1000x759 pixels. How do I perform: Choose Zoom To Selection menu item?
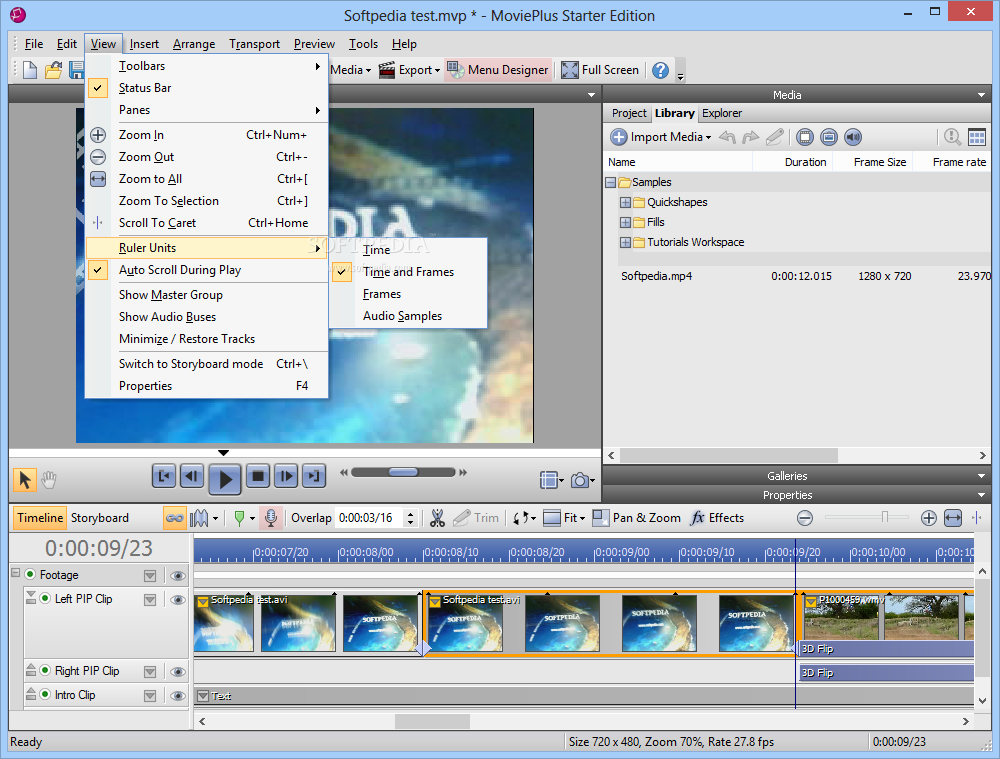(207, 201)
